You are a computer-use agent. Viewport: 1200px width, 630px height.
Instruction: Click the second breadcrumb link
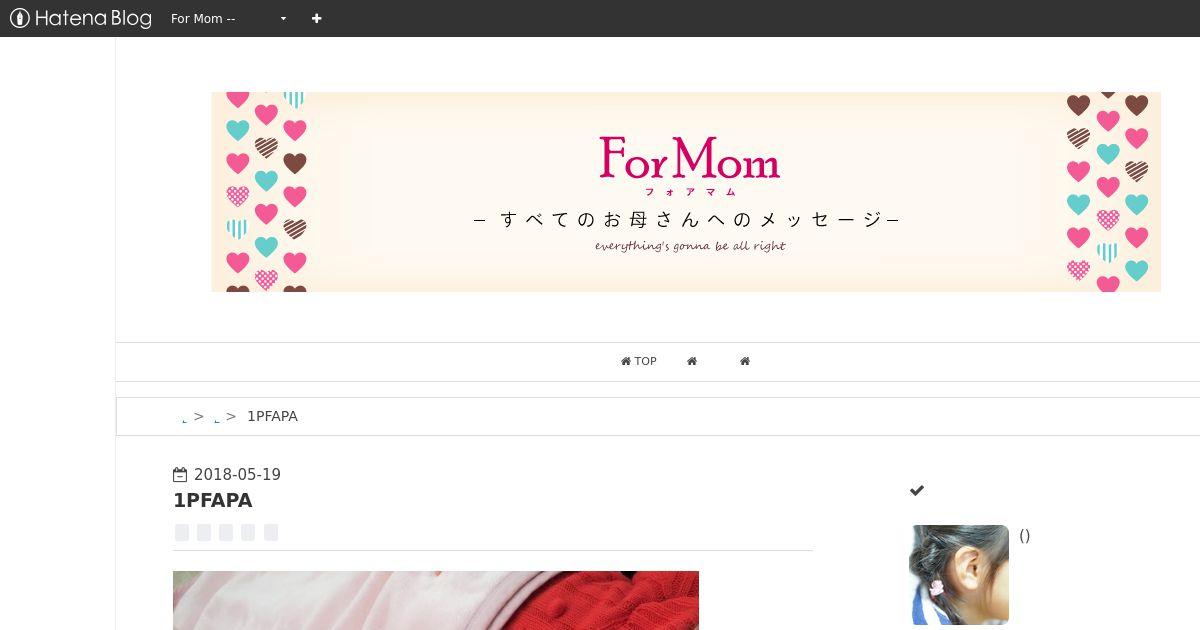click(x=217, y=418)
